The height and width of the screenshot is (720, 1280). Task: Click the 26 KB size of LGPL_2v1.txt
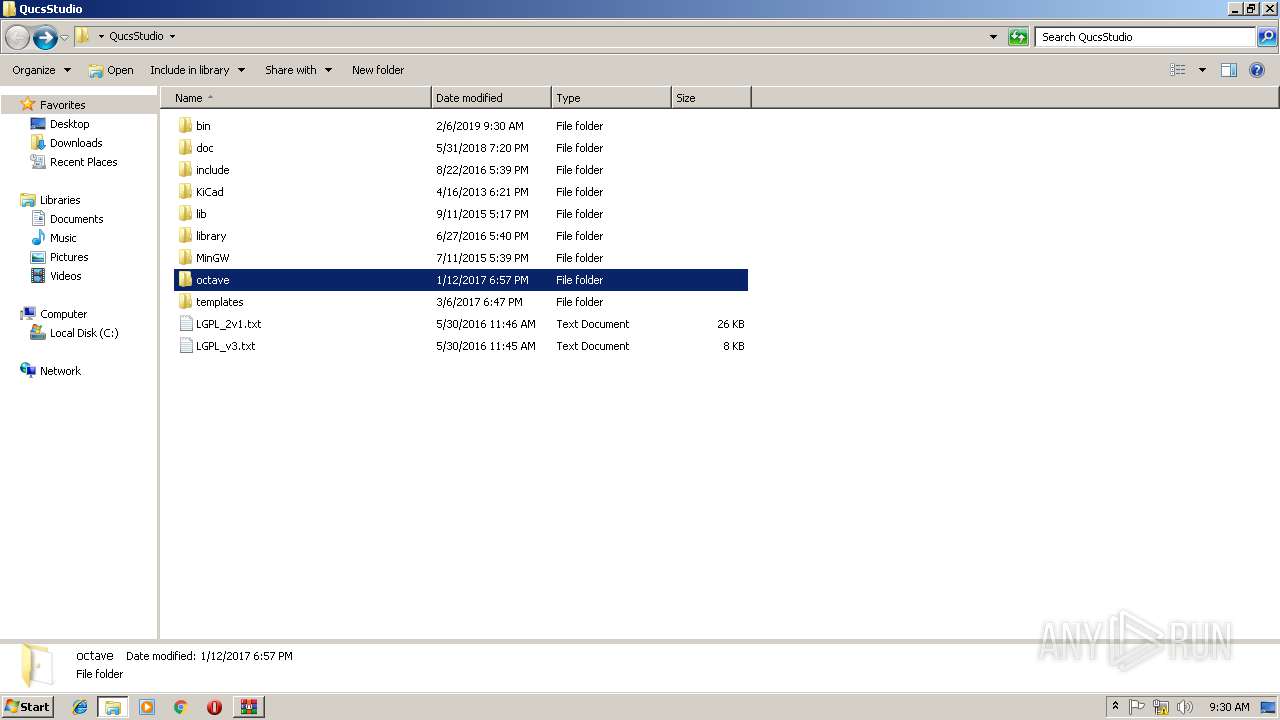point(731,324)
